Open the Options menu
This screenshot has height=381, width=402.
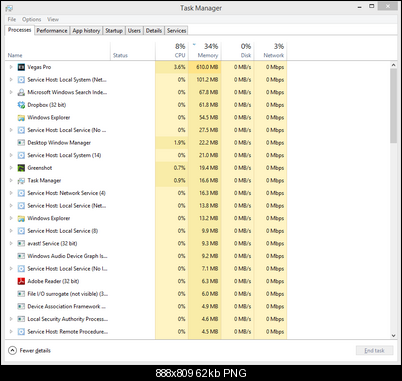tap(32, 19)
